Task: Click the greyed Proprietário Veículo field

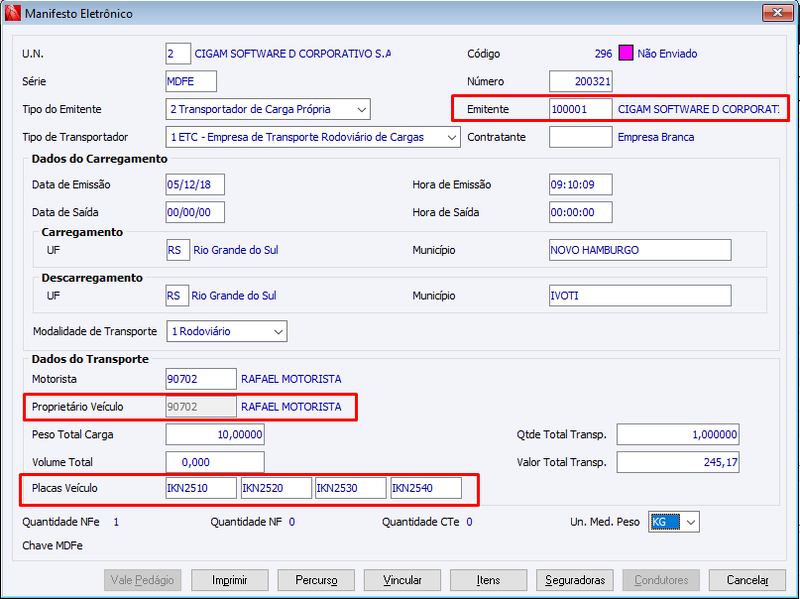Action: (201, 407)
